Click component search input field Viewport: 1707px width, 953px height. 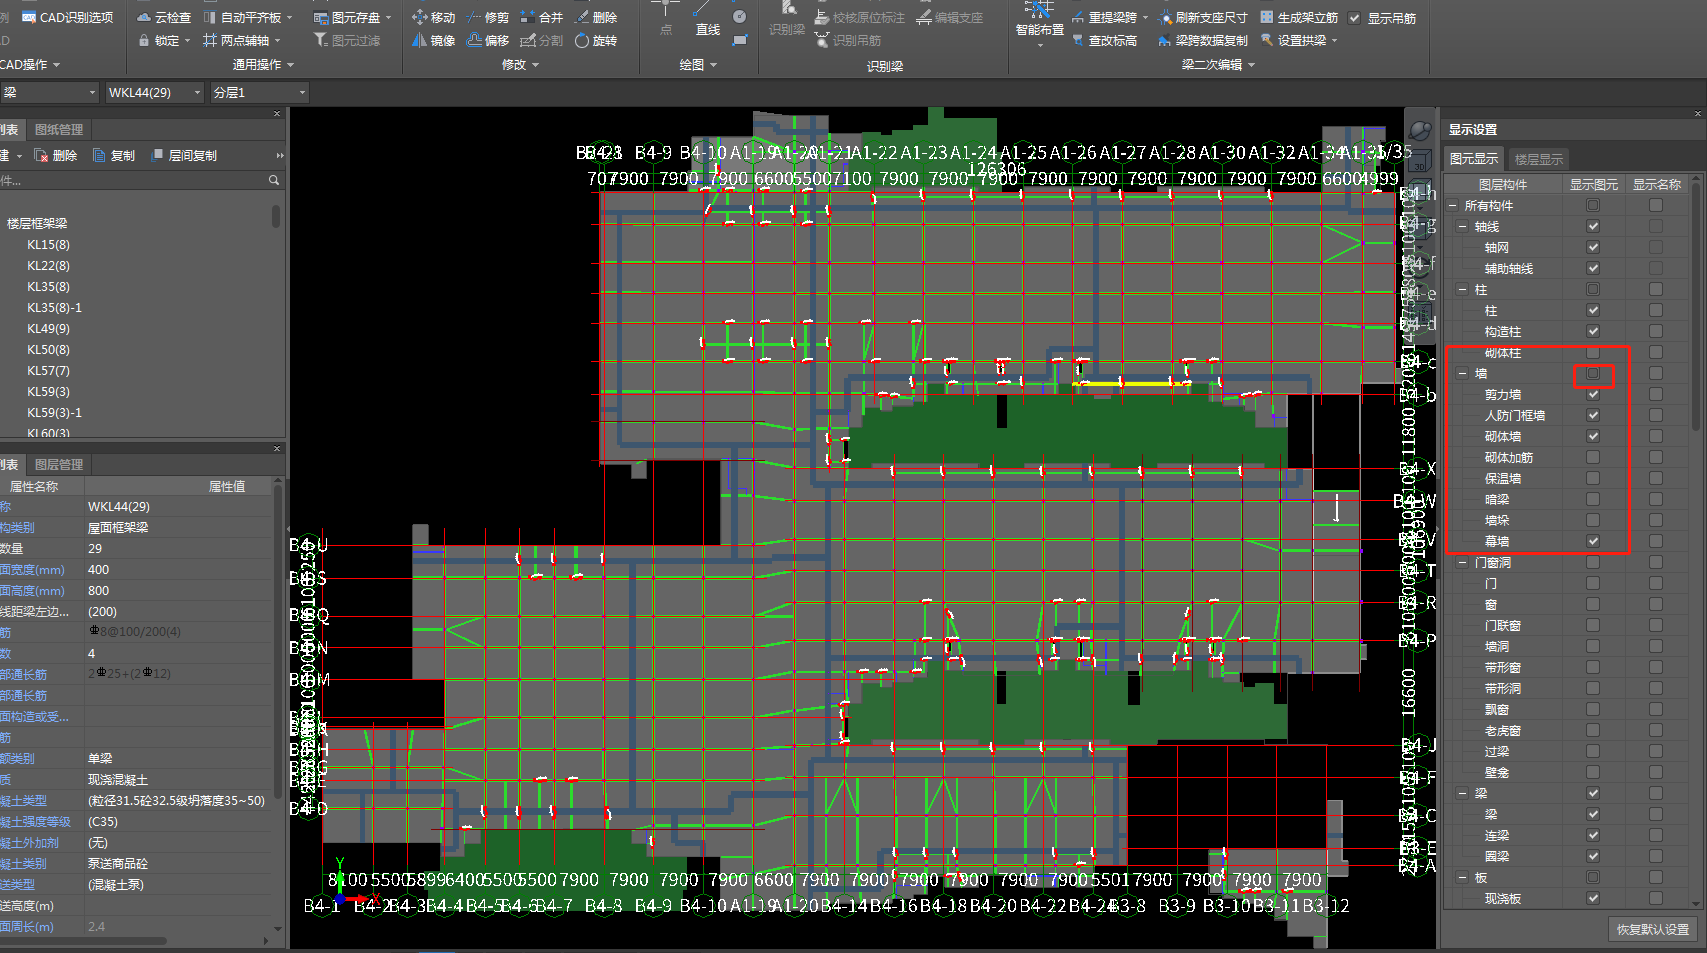pyautogui.click(x=133, y=180)
